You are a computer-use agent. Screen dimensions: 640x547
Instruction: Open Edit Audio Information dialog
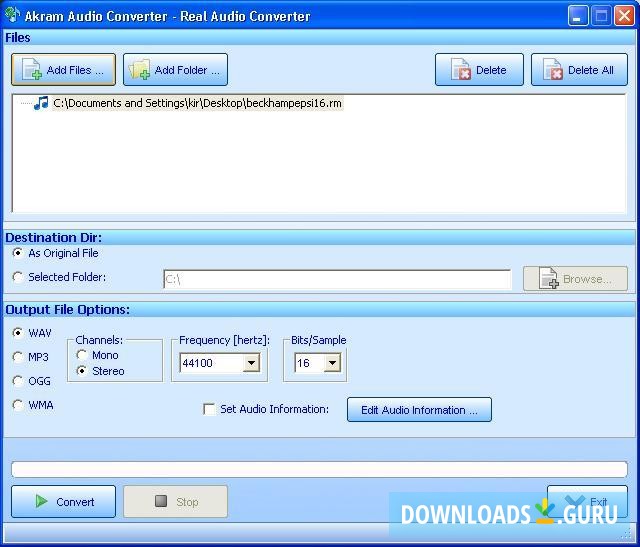419,410
